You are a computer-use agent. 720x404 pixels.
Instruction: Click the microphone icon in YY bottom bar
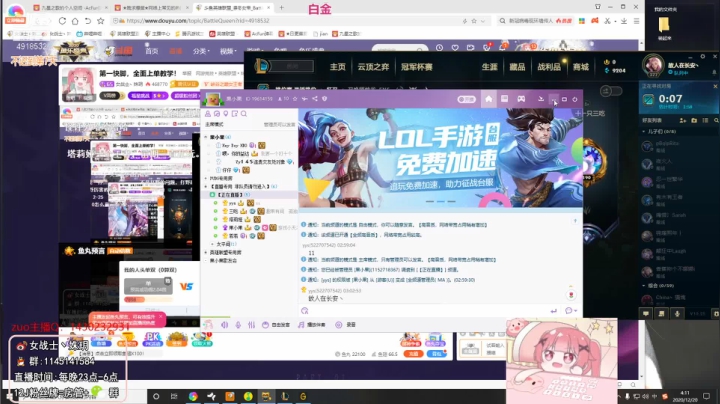tap(238, 325)
